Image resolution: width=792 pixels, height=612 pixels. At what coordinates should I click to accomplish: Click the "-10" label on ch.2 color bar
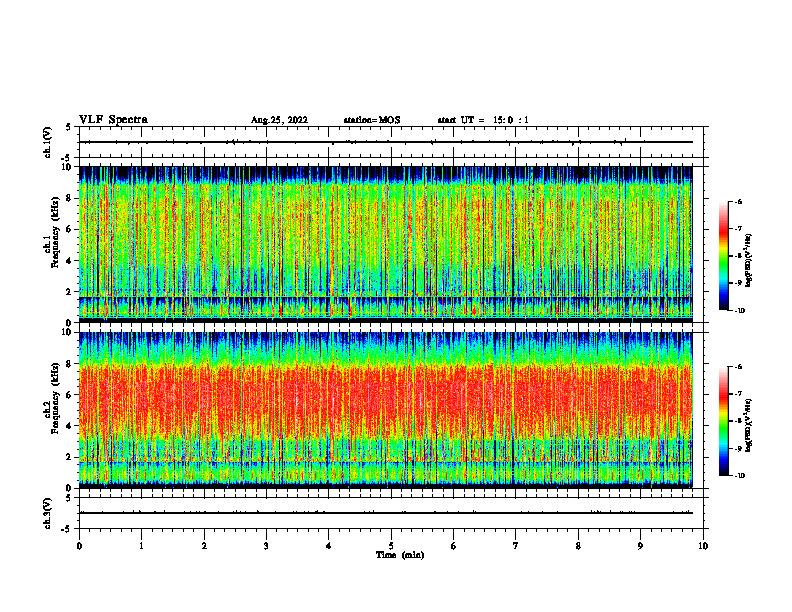(739, 476)
